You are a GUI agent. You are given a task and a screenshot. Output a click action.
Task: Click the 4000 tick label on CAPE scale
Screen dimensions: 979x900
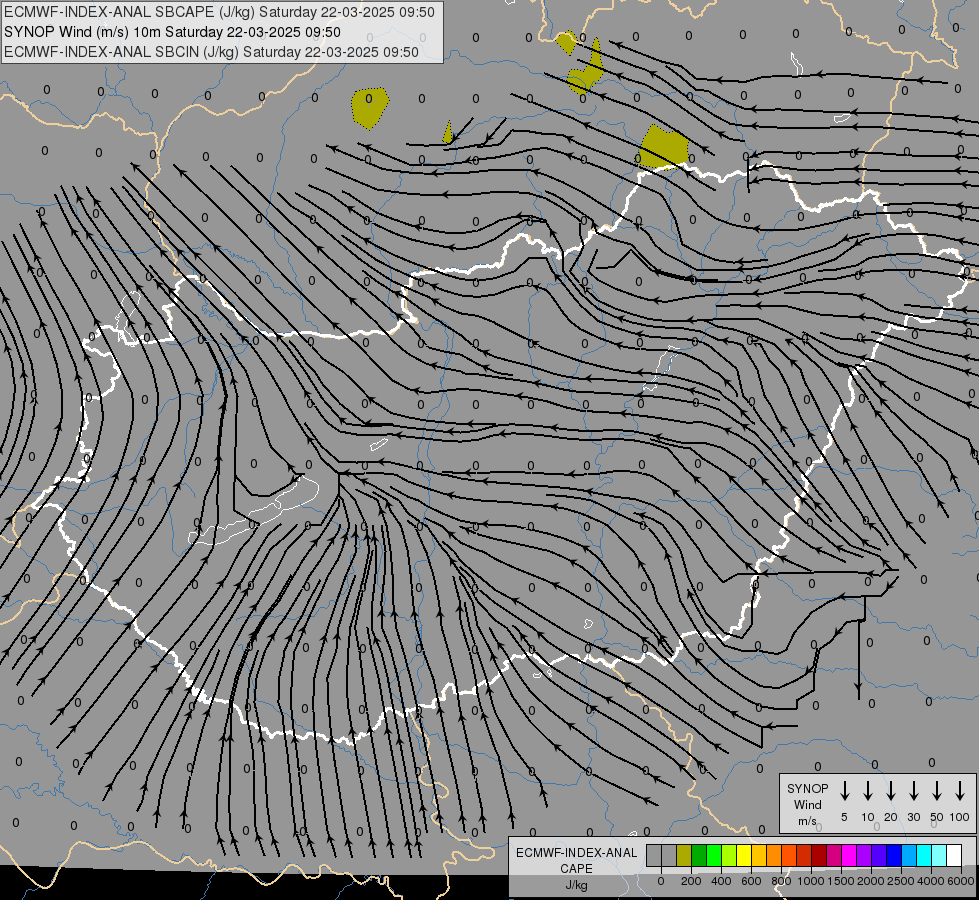pos(930,881)
